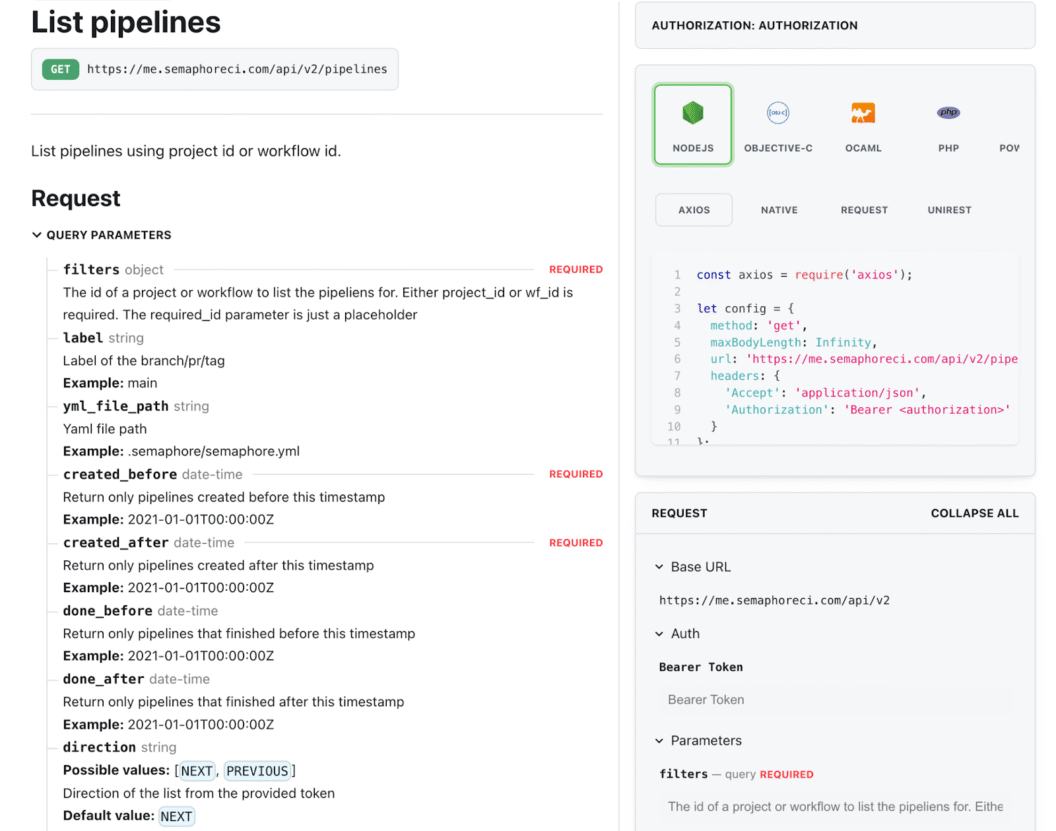Screen dimensions: 1056x831
Task: Choose the Objective-C language icon
Action: point(778,124)
